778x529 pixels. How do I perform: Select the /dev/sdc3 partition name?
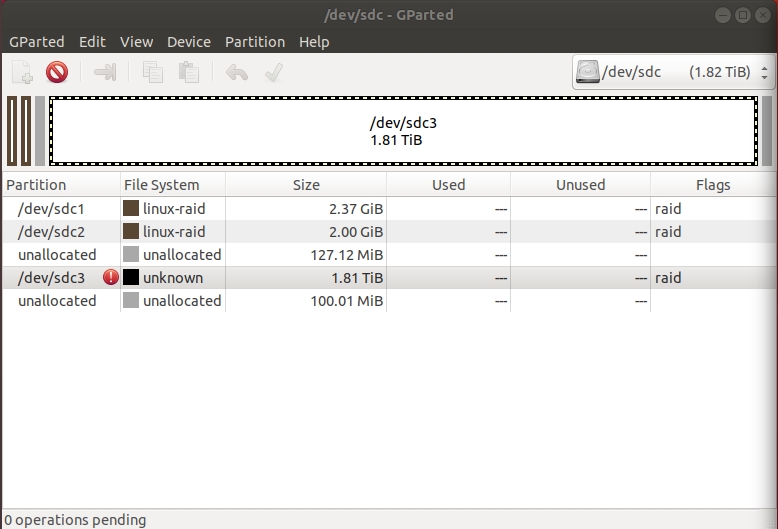point(51,278)
